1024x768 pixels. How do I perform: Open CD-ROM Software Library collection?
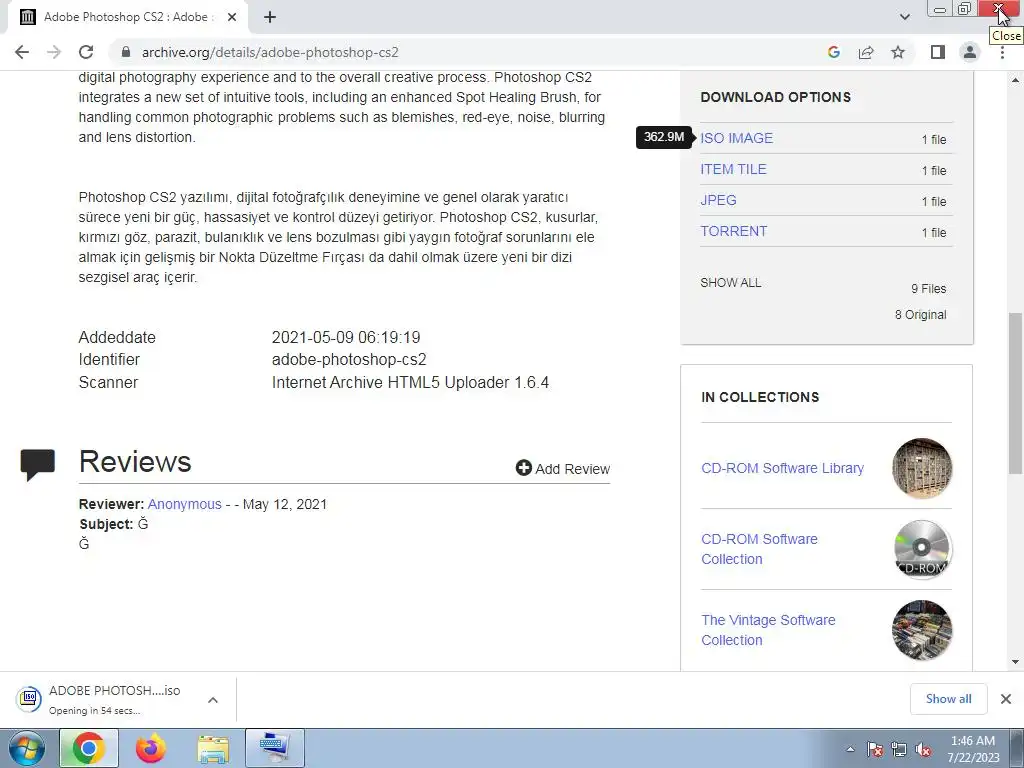click(782, 468)
